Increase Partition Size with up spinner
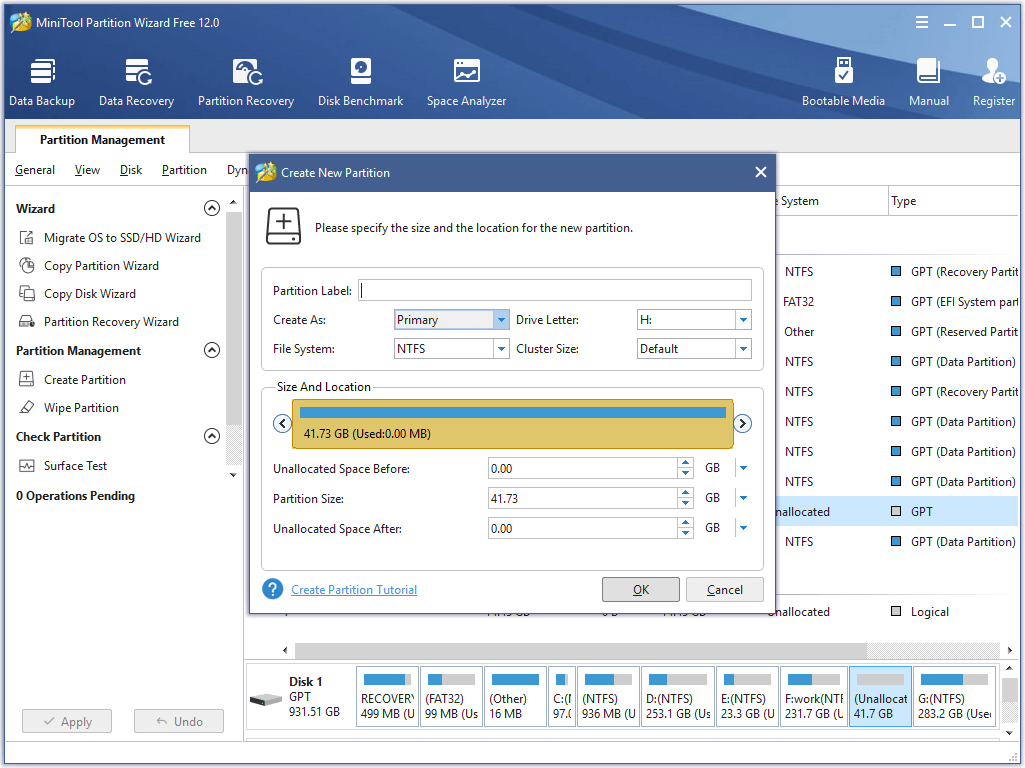Viewport: 1025px width, 768px height. 685,493
